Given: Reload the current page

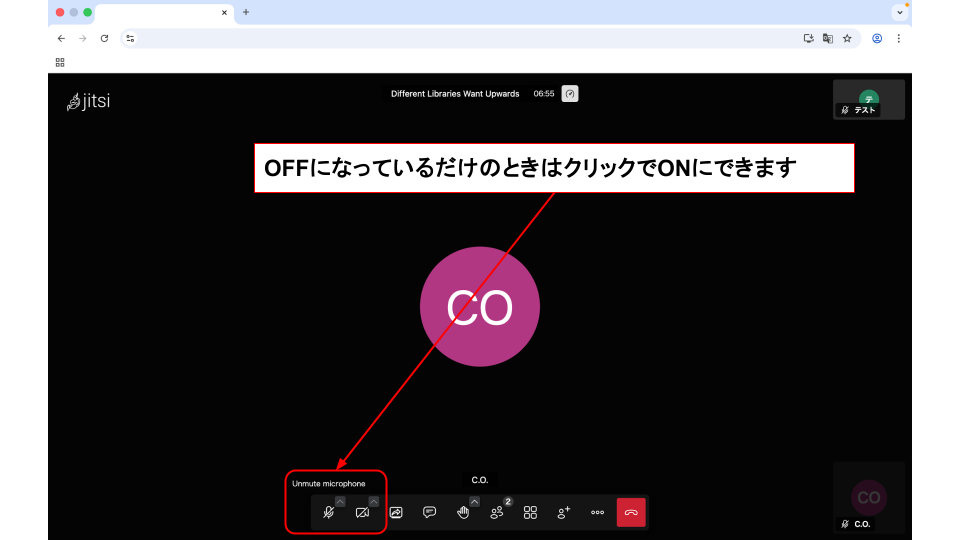Looking at the screenshot, I should 104,38.
